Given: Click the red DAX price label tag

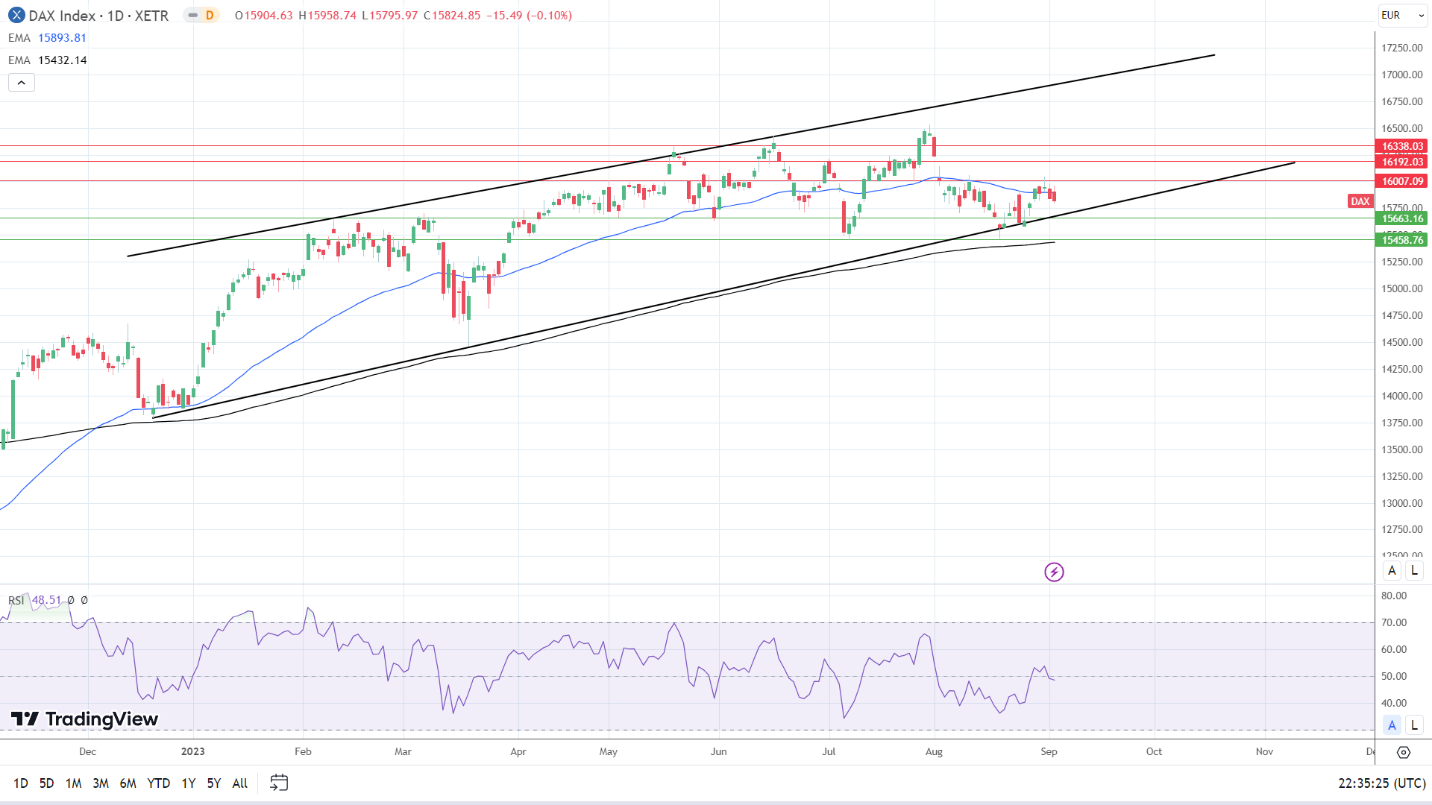Looking at the screenshot, I should click(x=1360, y=201).
